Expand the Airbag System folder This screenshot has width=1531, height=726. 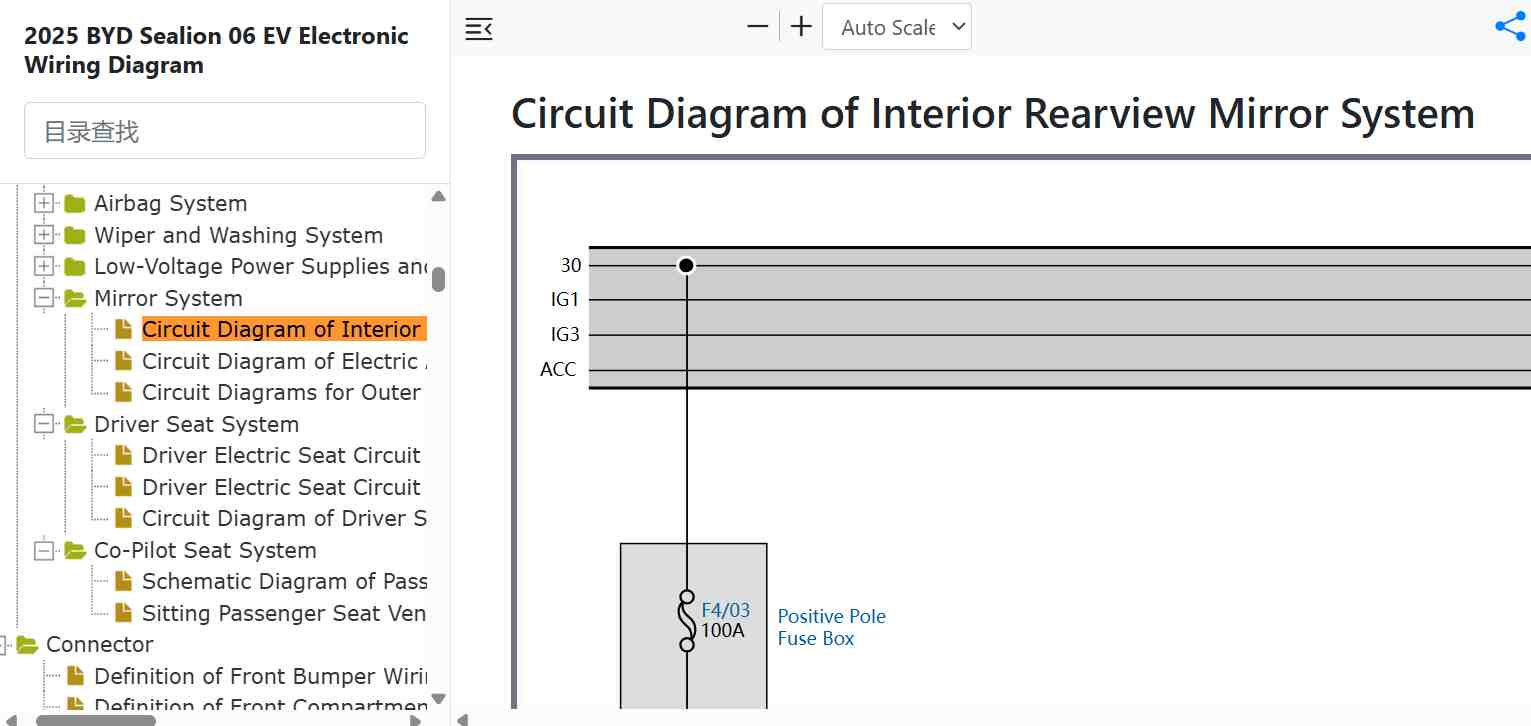tap(43, 204)
